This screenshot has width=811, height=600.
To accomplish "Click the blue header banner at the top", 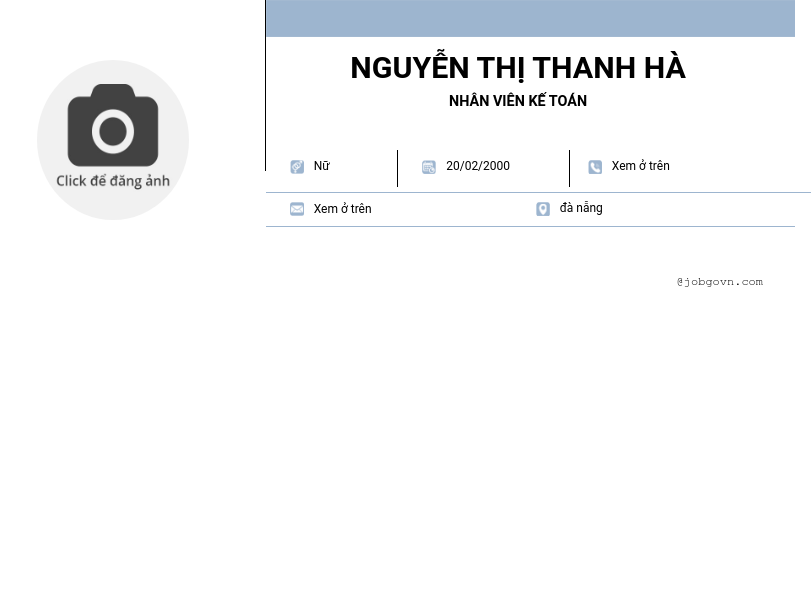I will (x=530, y=18).
